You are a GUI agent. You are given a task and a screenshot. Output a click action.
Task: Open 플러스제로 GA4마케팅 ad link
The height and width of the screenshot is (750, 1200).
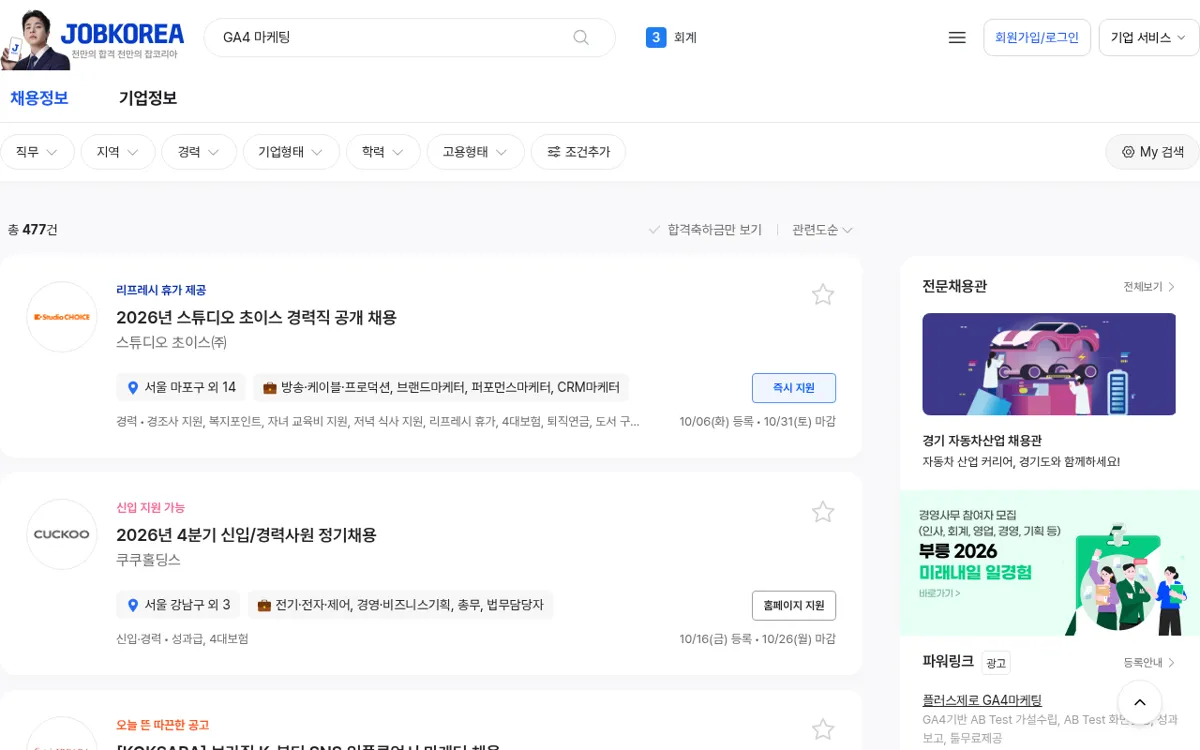click(982, 700)
